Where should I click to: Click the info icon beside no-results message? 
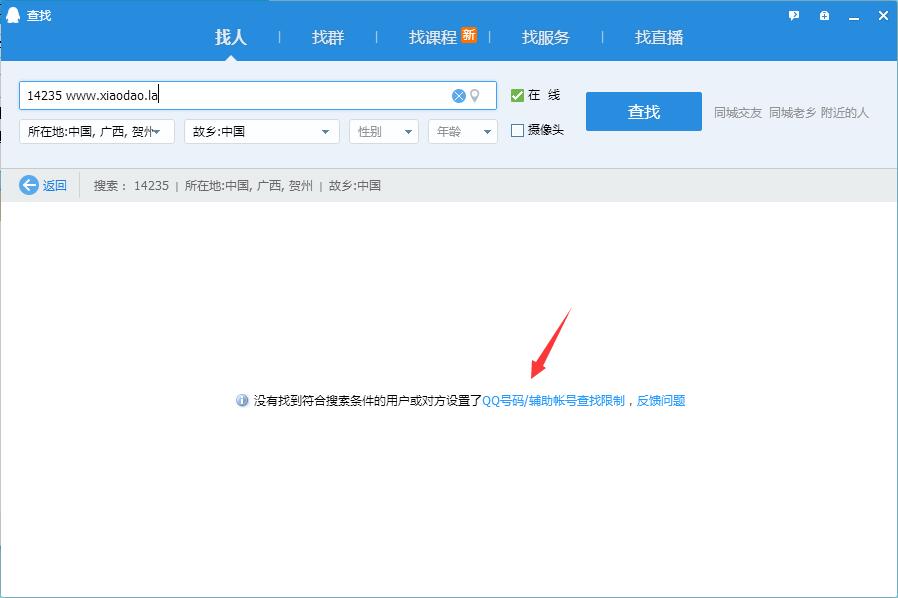click(x=242, y=400)
